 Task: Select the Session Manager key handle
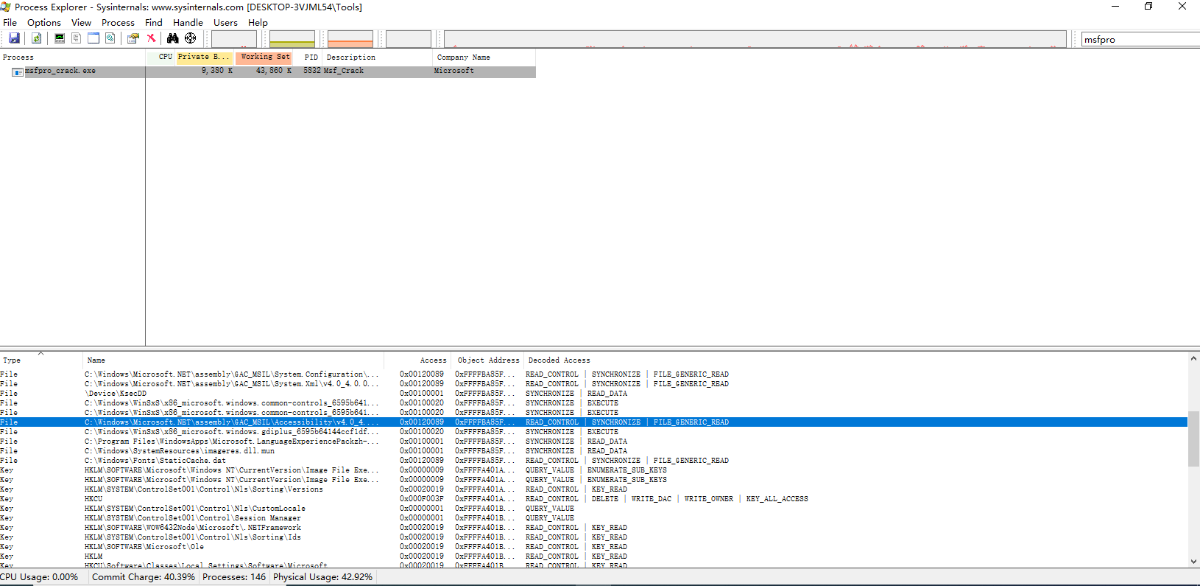point(593,518)
